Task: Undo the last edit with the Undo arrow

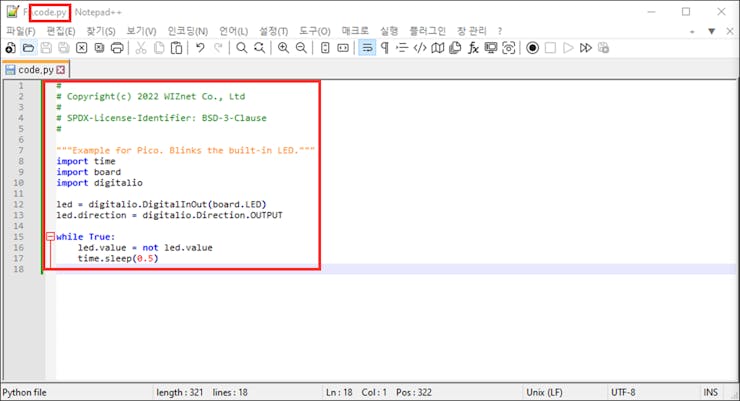Action: point(200,48)
